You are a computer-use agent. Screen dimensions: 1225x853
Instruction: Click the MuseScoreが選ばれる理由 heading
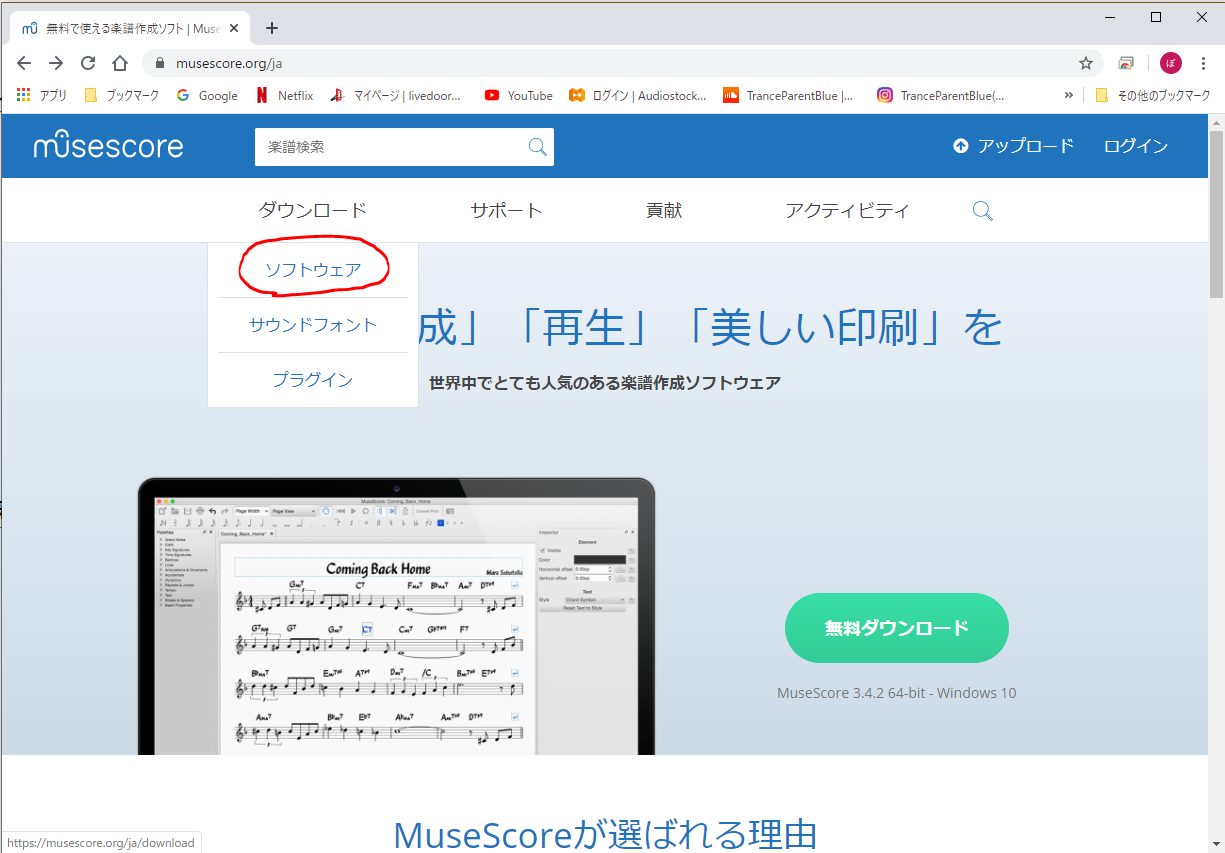(x=605, y=834)
